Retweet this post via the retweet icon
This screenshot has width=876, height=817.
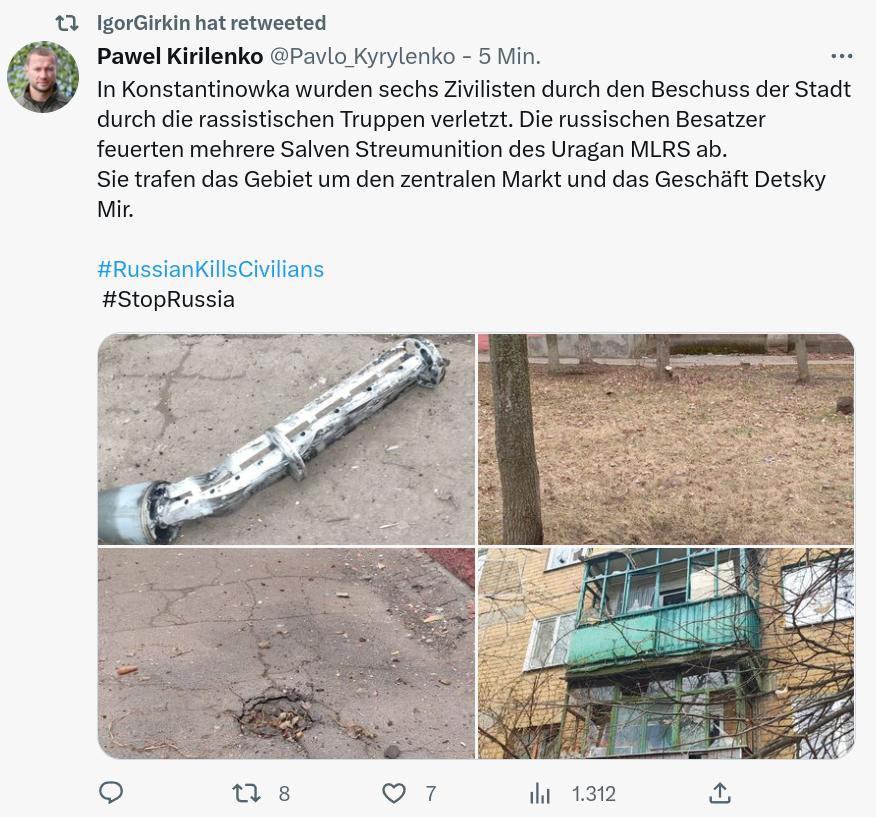246,793
